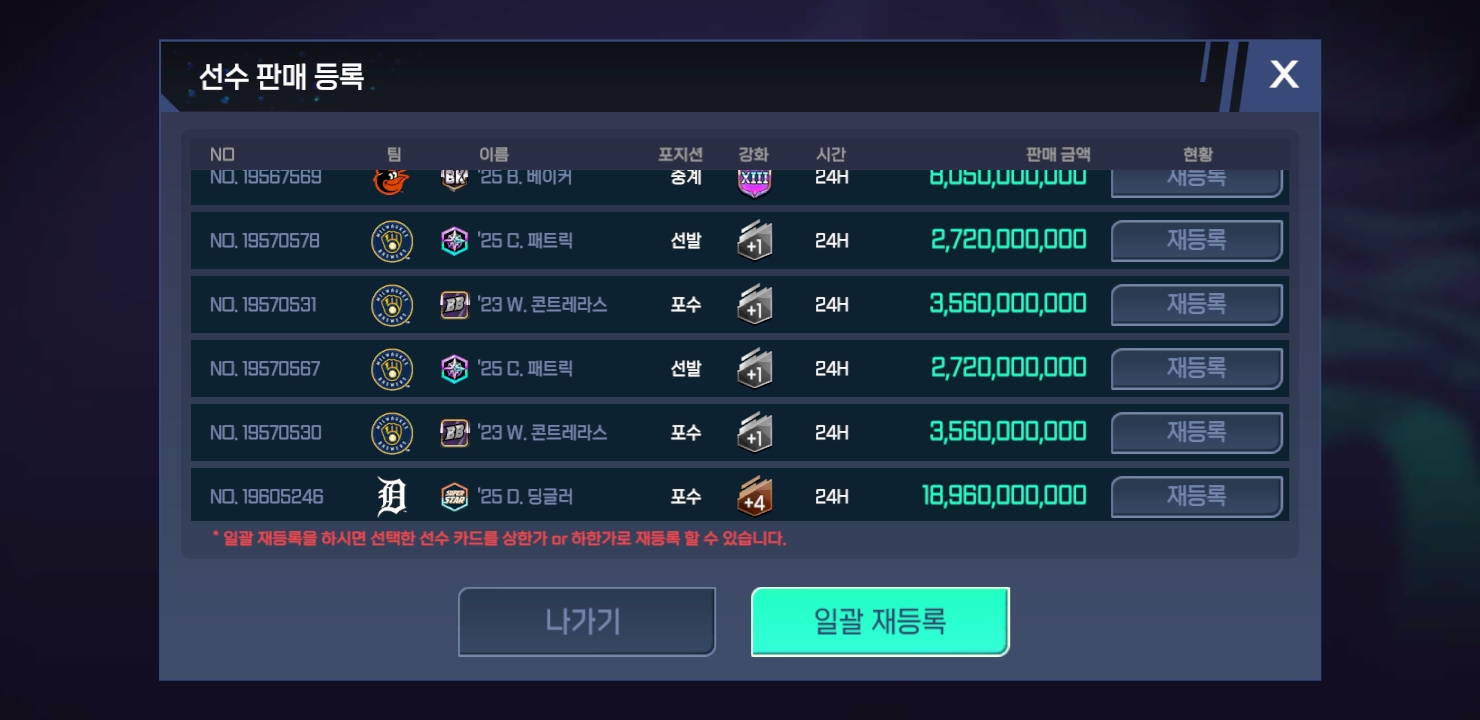This screenshot has height=720, width=1480.
Task: Click the Super Star card badge icon
Action: pos(454,496)
